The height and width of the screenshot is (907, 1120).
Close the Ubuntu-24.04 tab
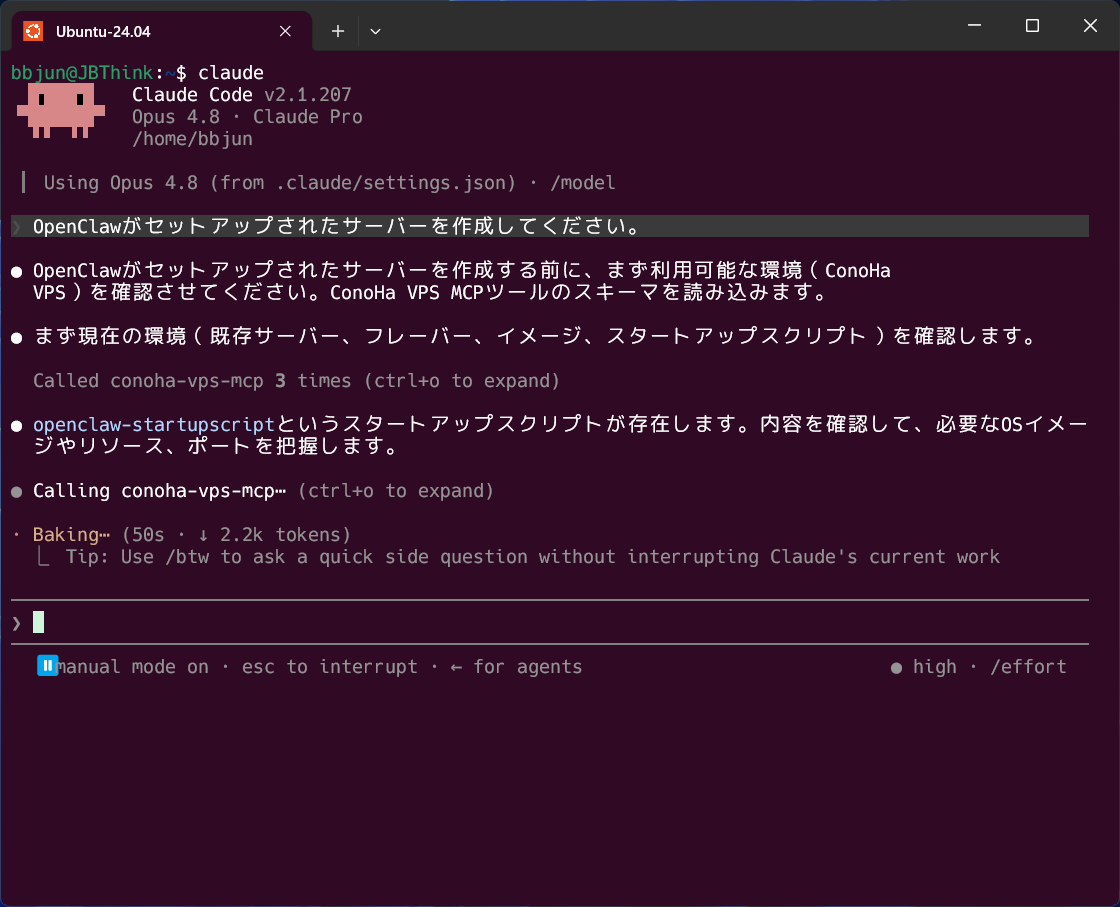[x=285, y=31]
